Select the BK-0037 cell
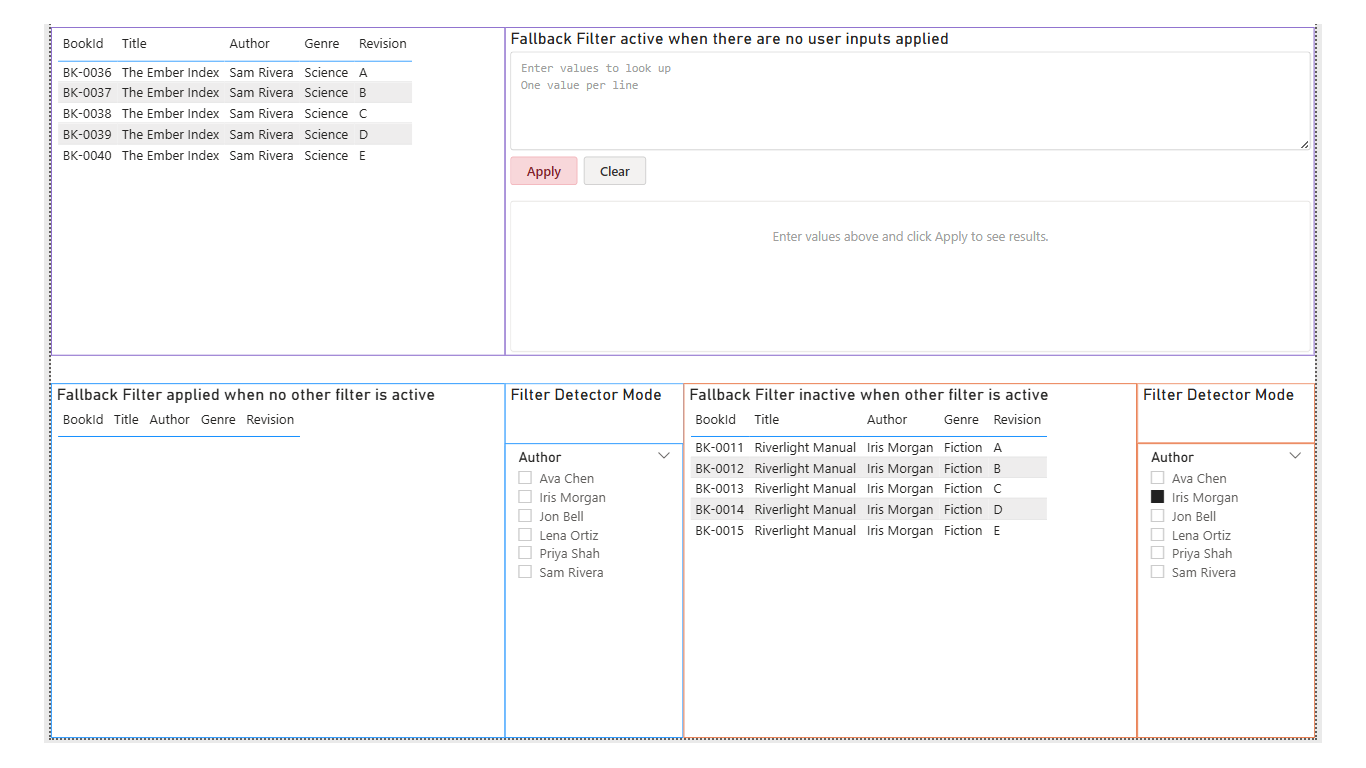The height and width of the screenshot is (768, 1366). (87, 93)
